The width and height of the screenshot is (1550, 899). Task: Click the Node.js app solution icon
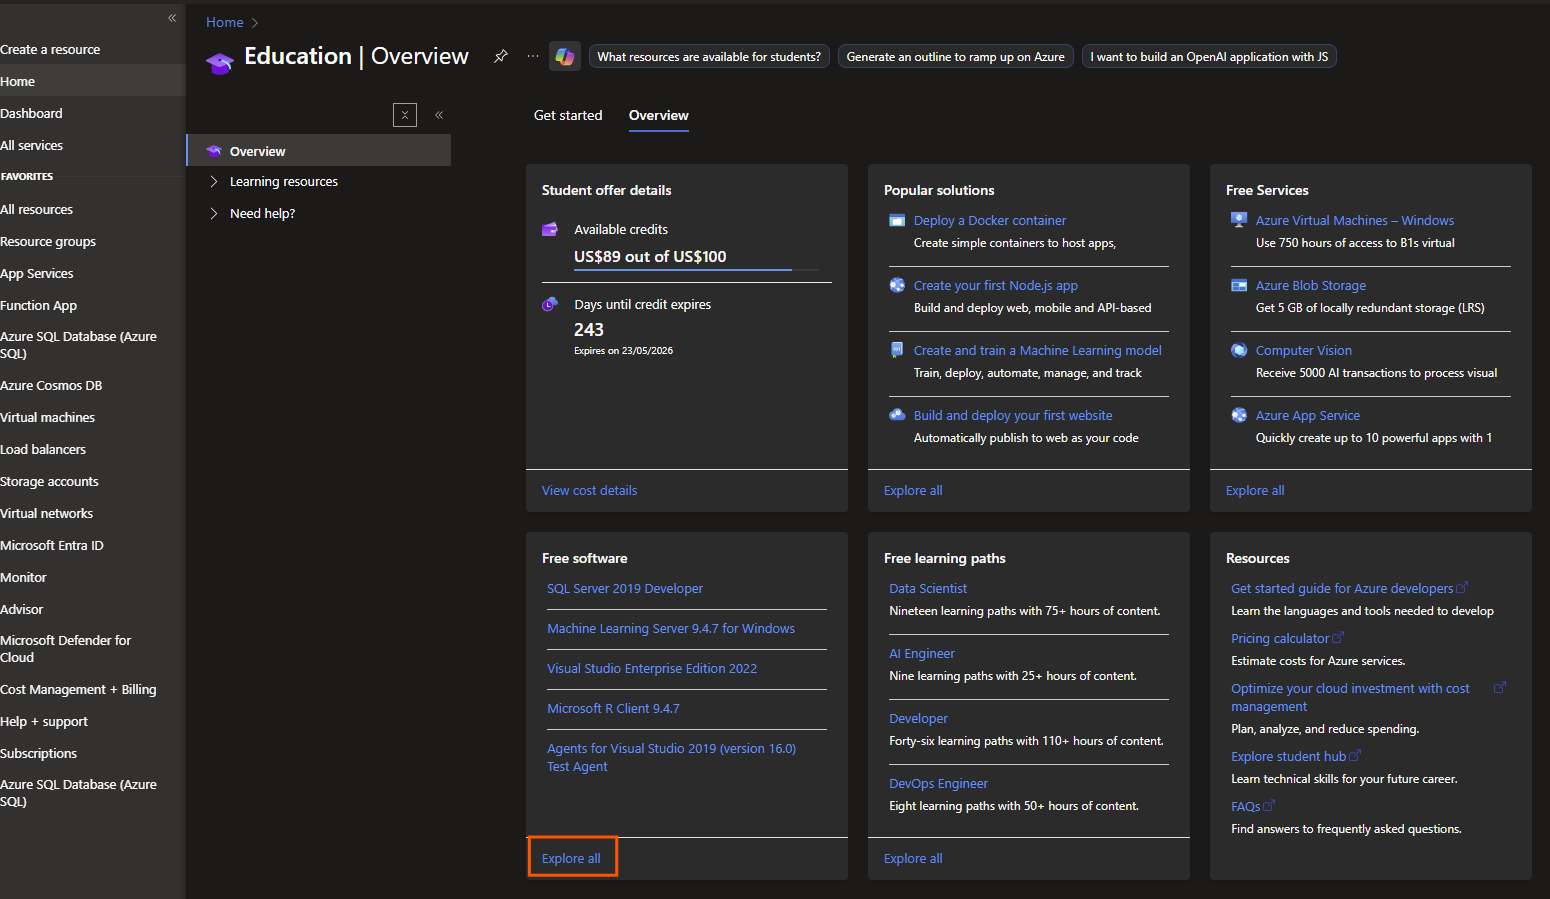click(x=897, y=285)
